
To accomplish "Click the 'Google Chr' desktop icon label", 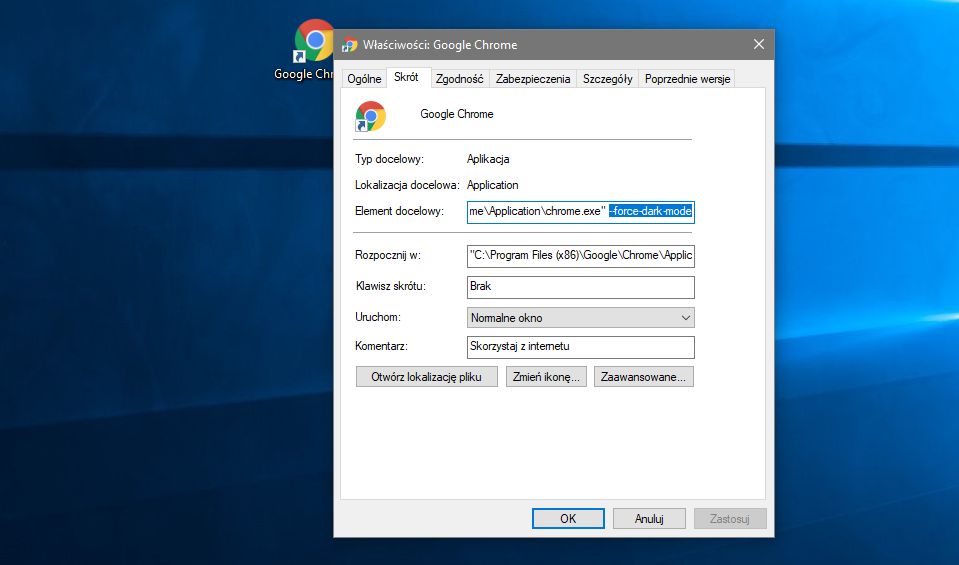I will click(x=303, y=74).
